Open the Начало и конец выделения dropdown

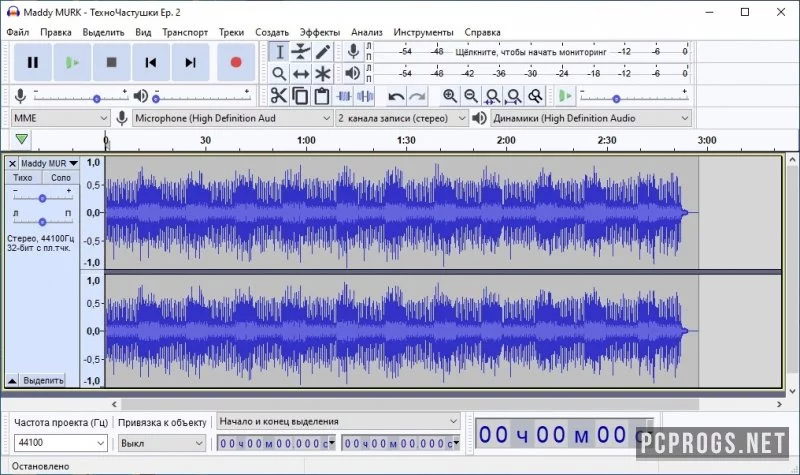[x=338, y=421]
